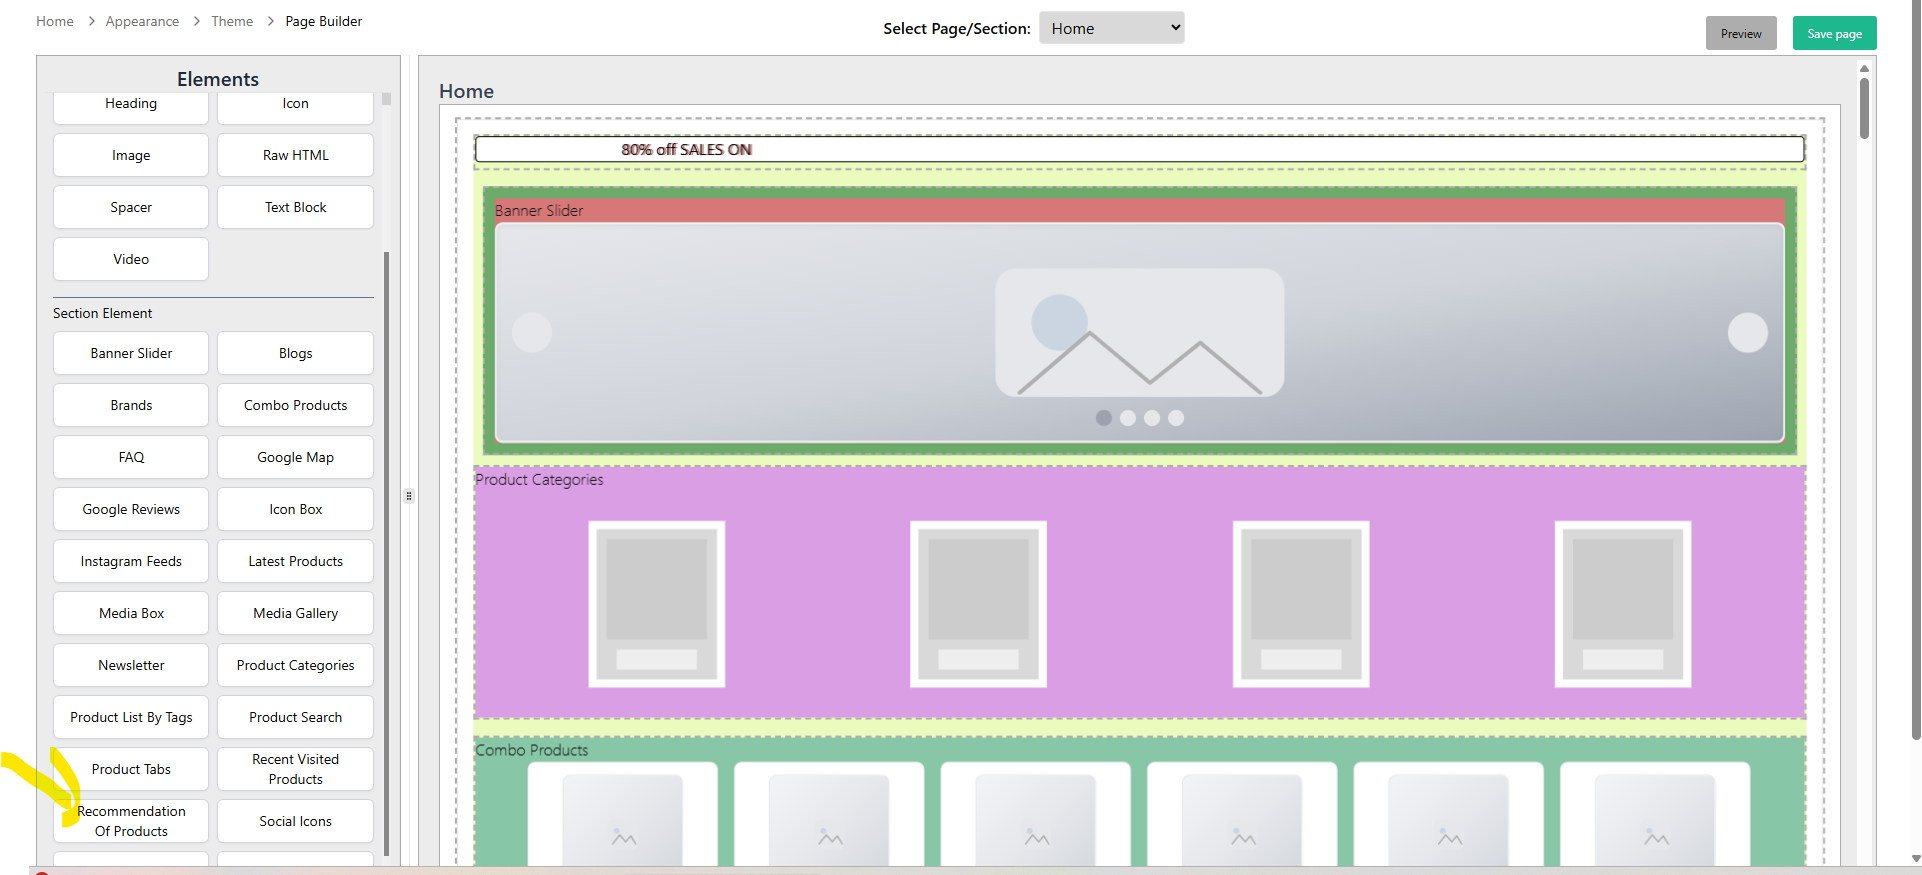Pick the Spacer element

131,207
